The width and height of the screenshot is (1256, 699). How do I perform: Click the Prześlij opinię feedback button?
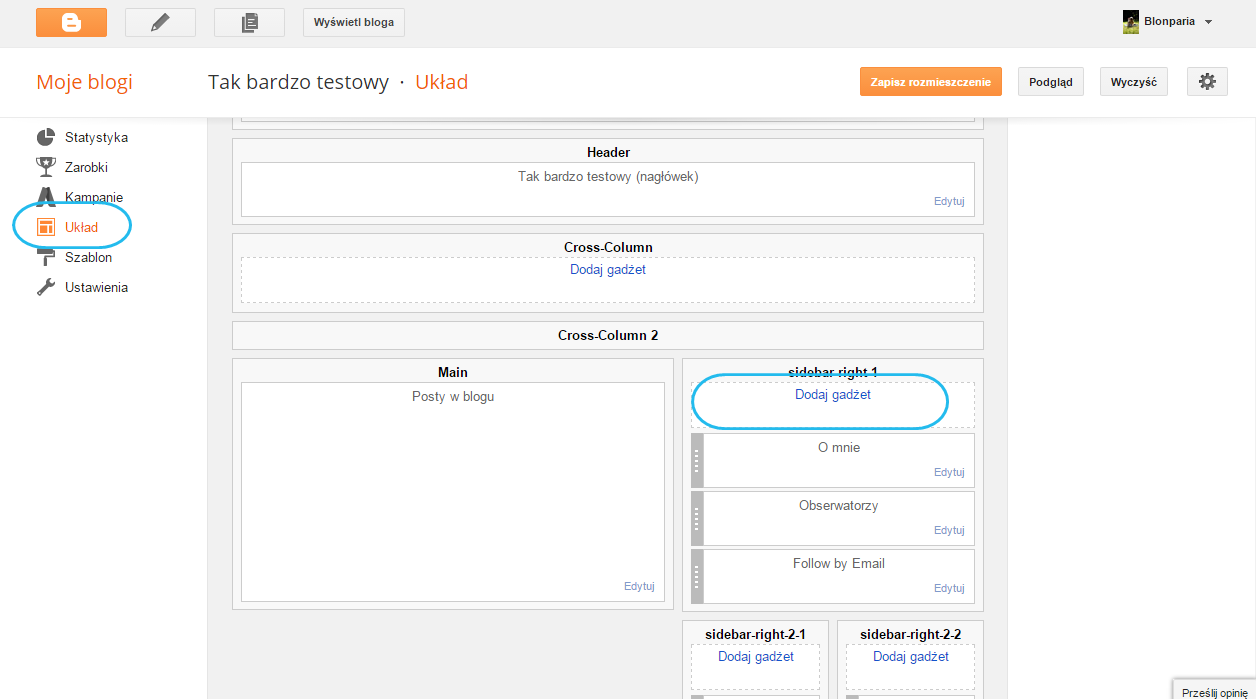point(1214,692)
